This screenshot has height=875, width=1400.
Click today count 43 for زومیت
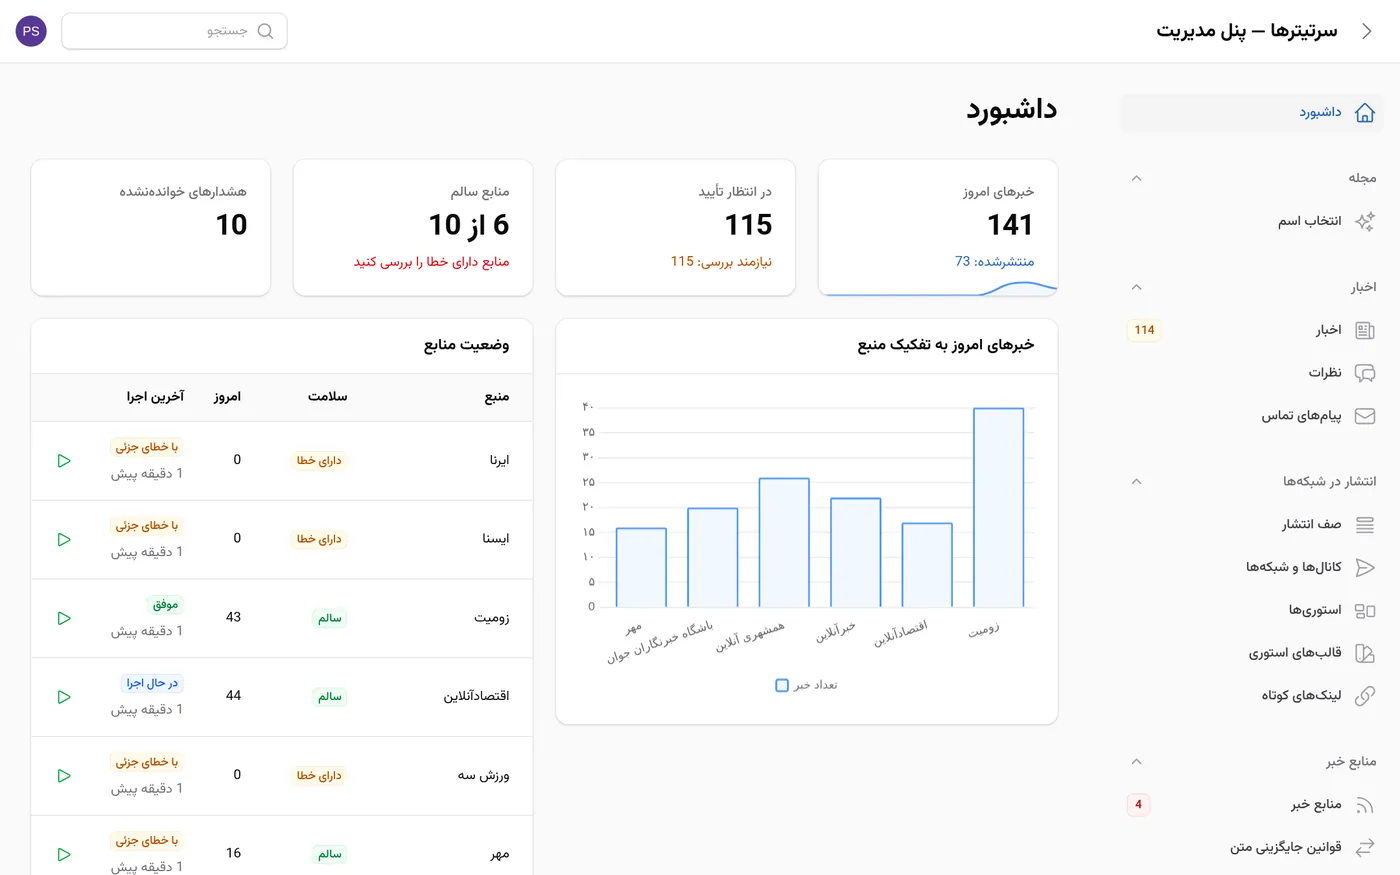click(x=233, y=617)
